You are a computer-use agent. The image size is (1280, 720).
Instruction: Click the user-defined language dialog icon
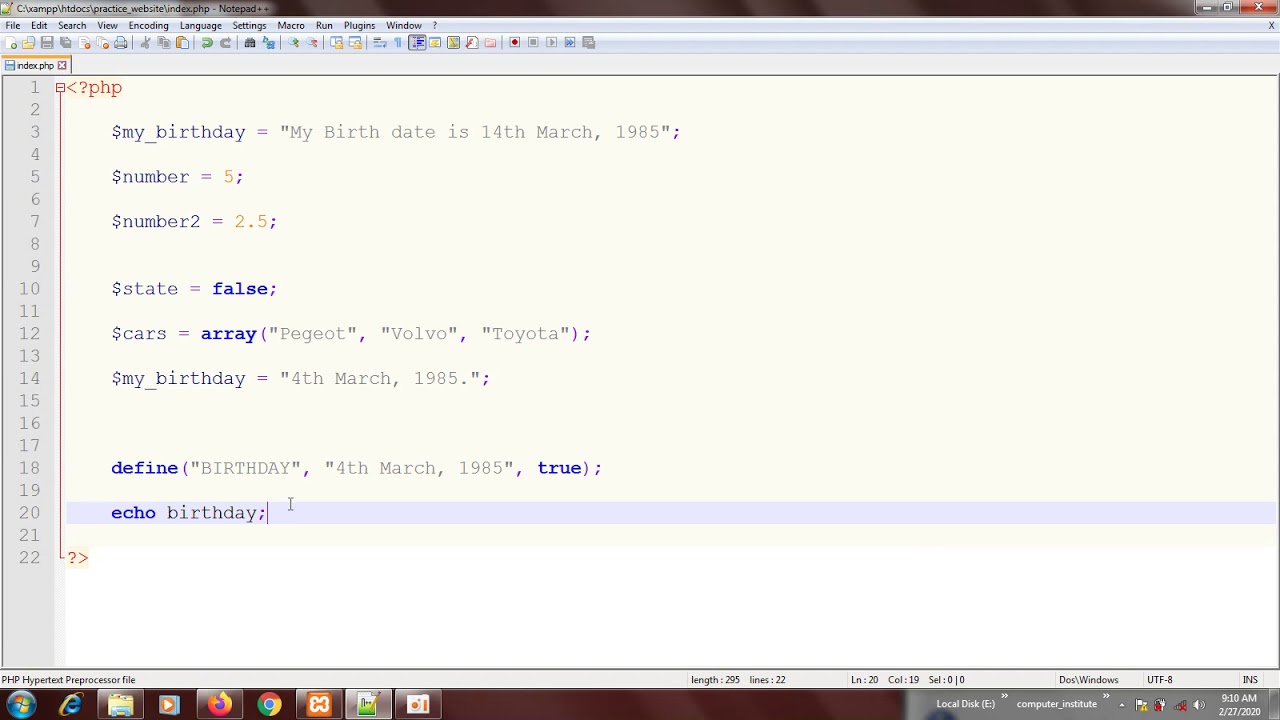pyautogui.click(x=435, y=42)
